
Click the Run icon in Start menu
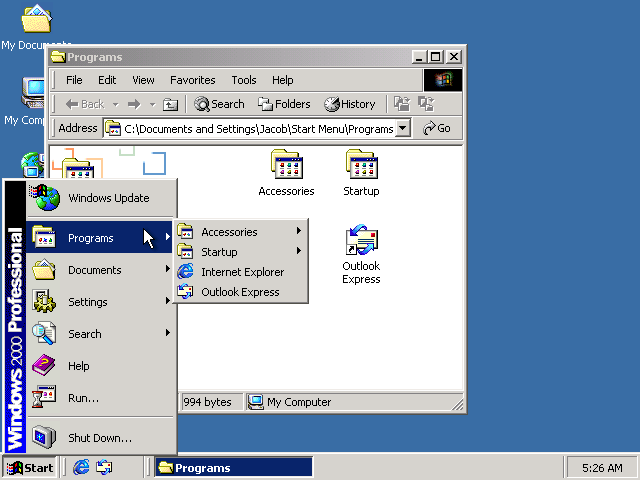[44, 397]
